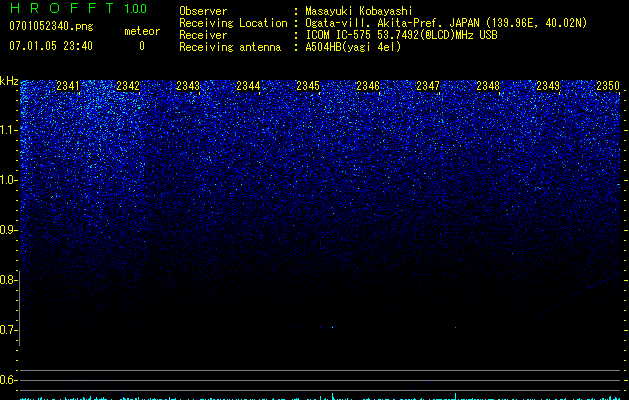
Task: Select the filename 0701052340.png
Action: click(51, 26)
